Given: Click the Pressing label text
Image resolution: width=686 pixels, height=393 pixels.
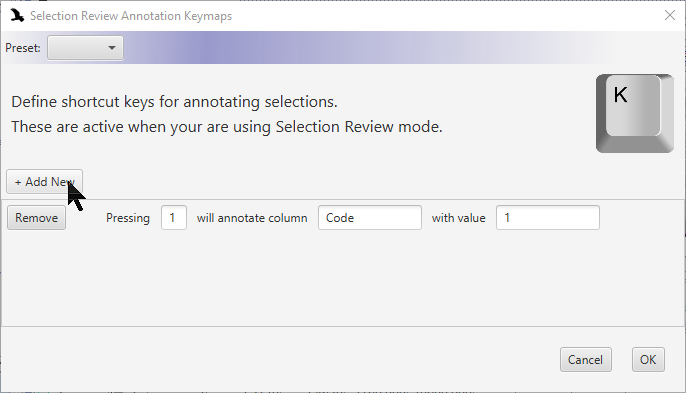Looking at the screenshot, I should coord(128,218).
